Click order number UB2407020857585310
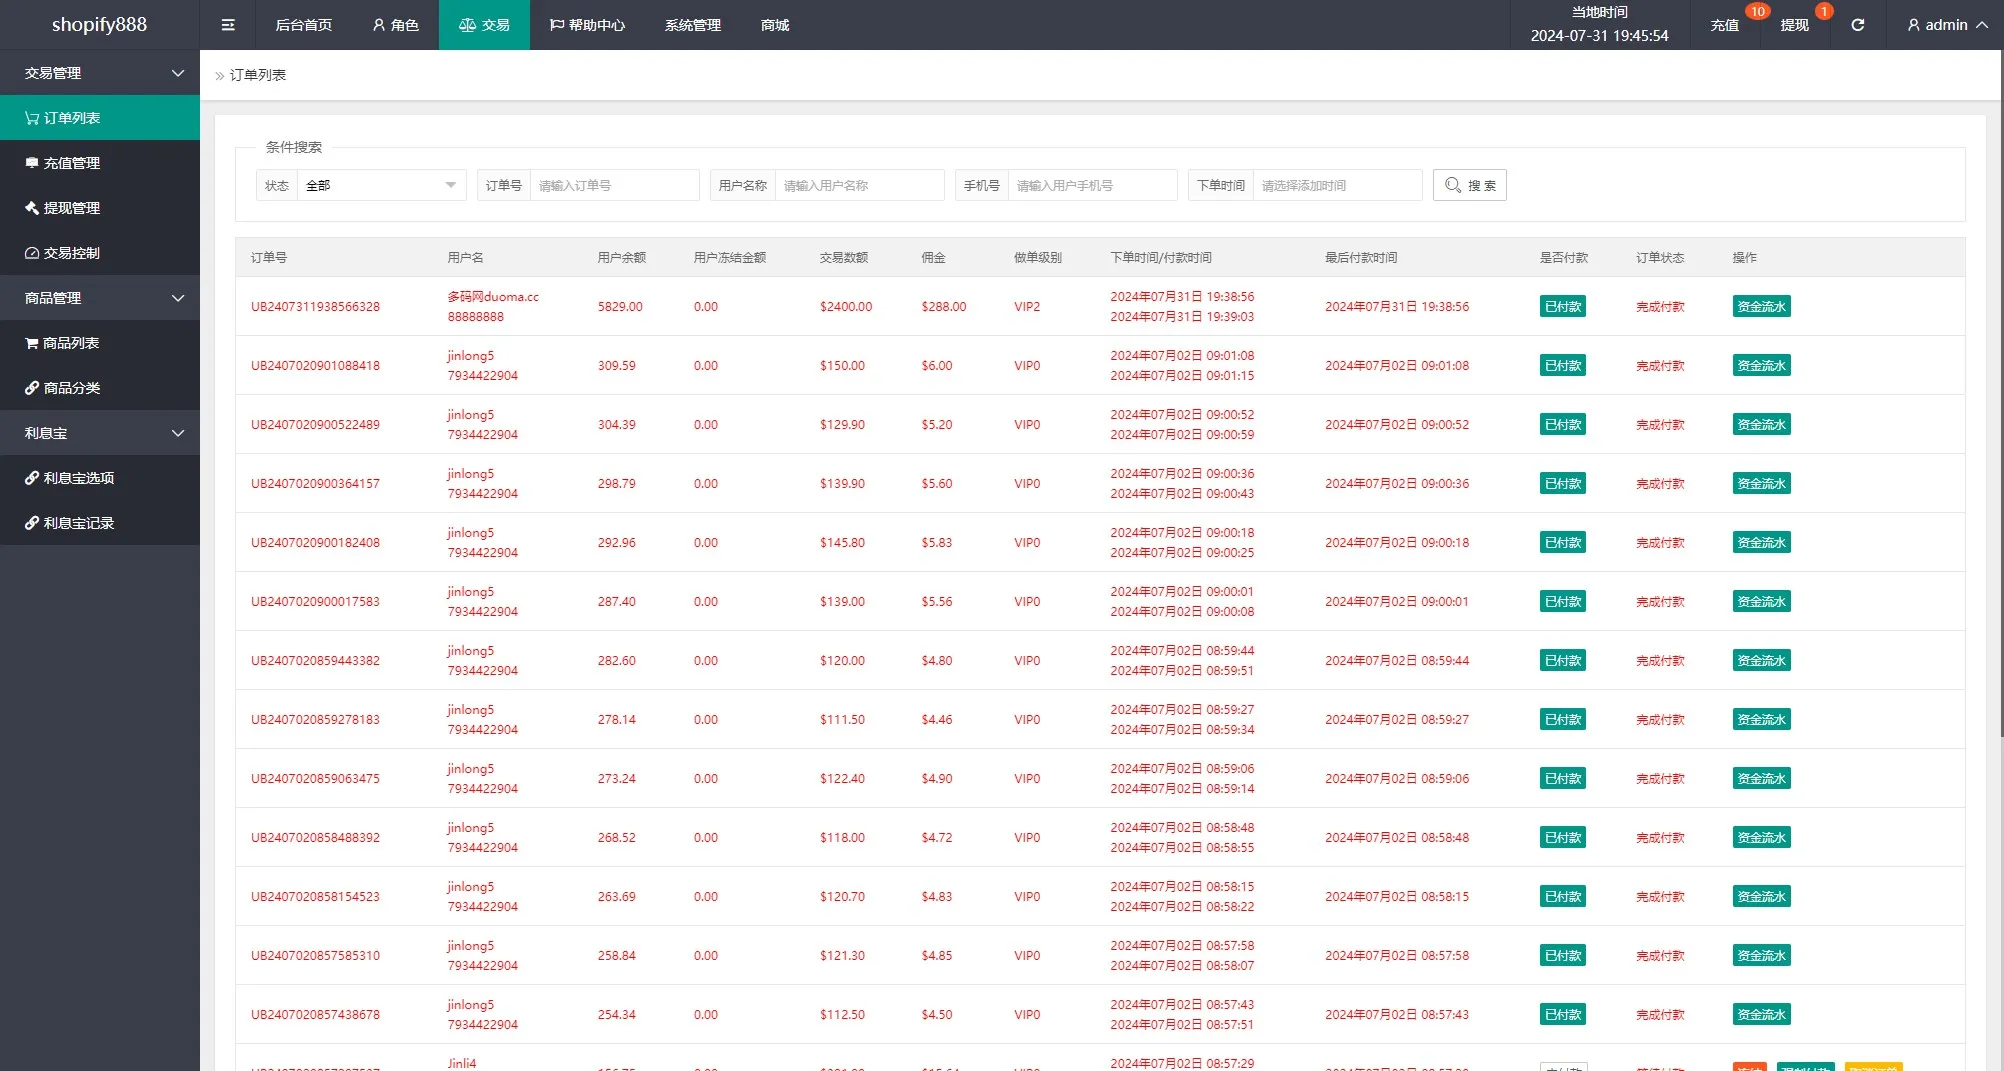 [315, 956]
